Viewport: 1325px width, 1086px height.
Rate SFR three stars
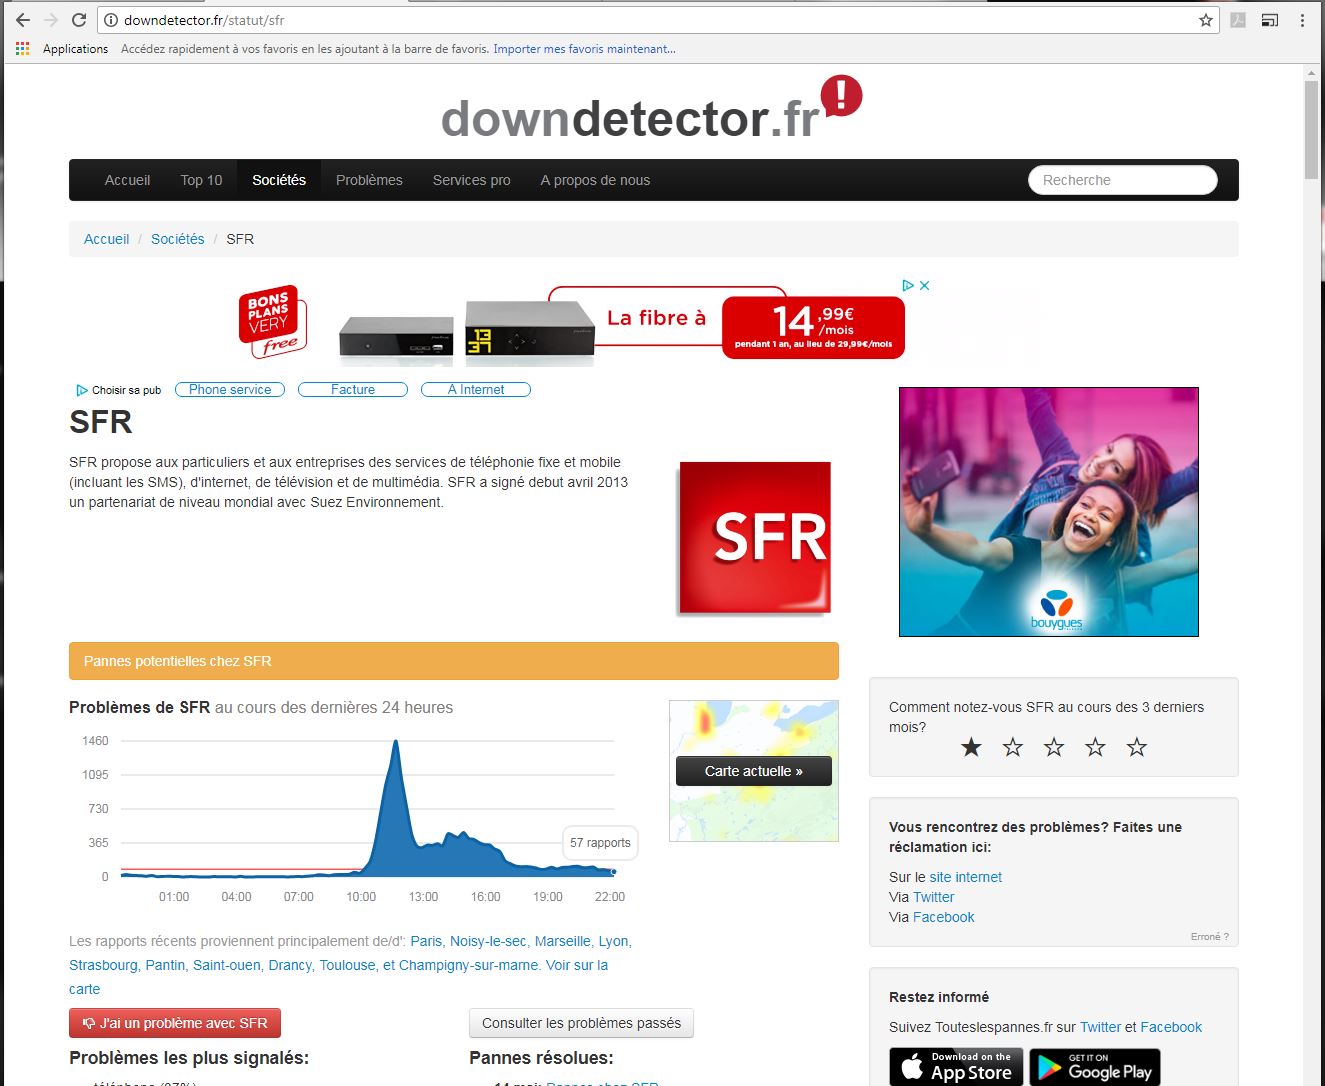pos(1054,747)
